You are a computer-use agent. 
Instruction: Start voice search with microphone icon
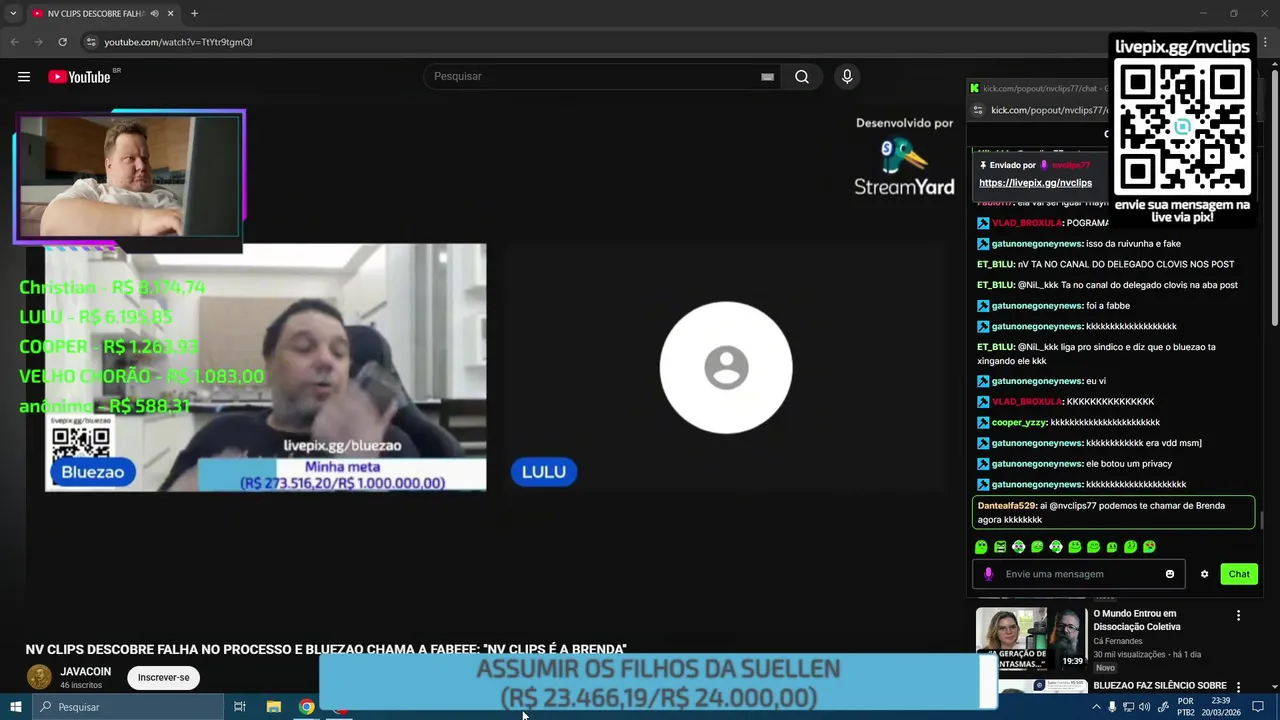[x=847, y=77]
